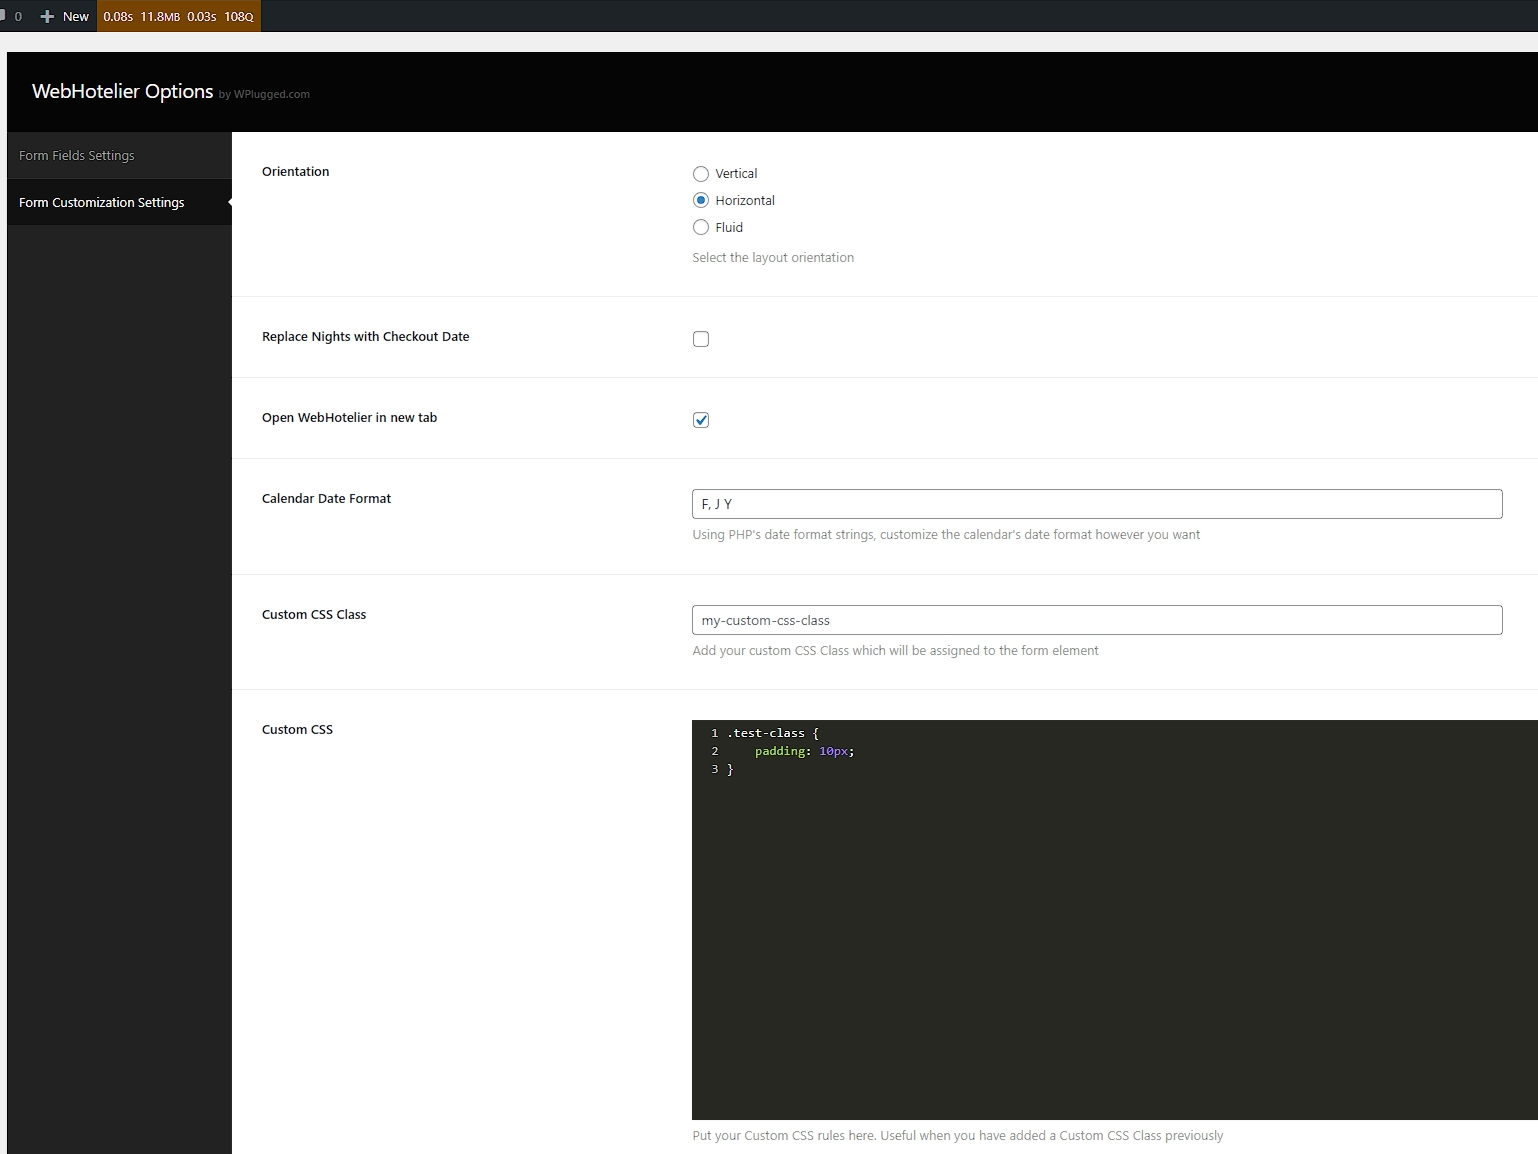Click the Calendar Date Format text field

1096,504
